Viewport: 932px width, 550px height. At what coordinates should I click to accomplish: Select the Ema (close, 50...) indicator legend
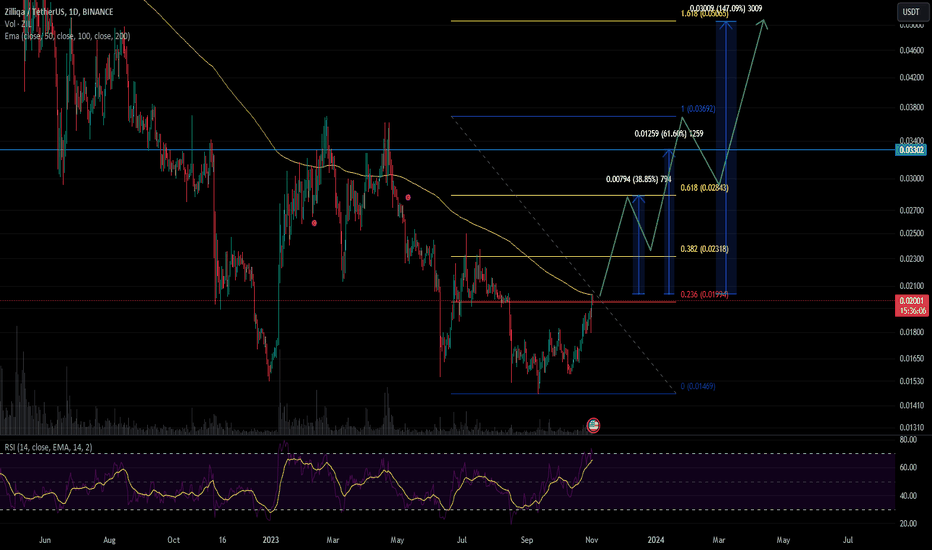coord(67,36)
